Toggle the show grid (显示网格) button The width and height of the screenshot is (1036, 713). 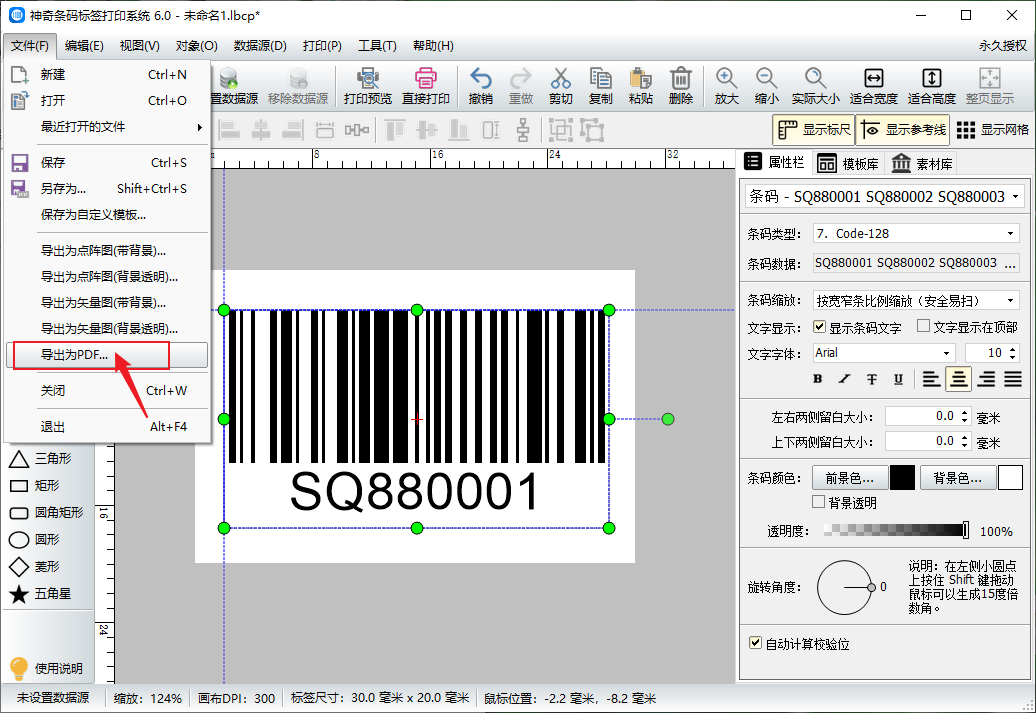992,130
